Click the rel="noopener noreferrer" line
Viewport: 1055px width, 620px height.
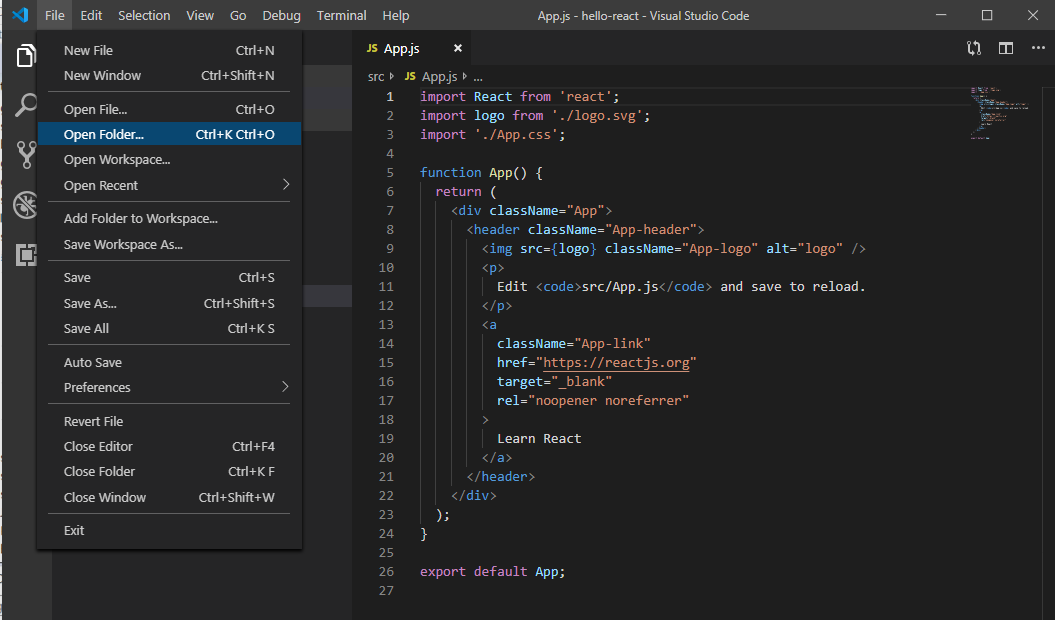click(x=593, y=401)
